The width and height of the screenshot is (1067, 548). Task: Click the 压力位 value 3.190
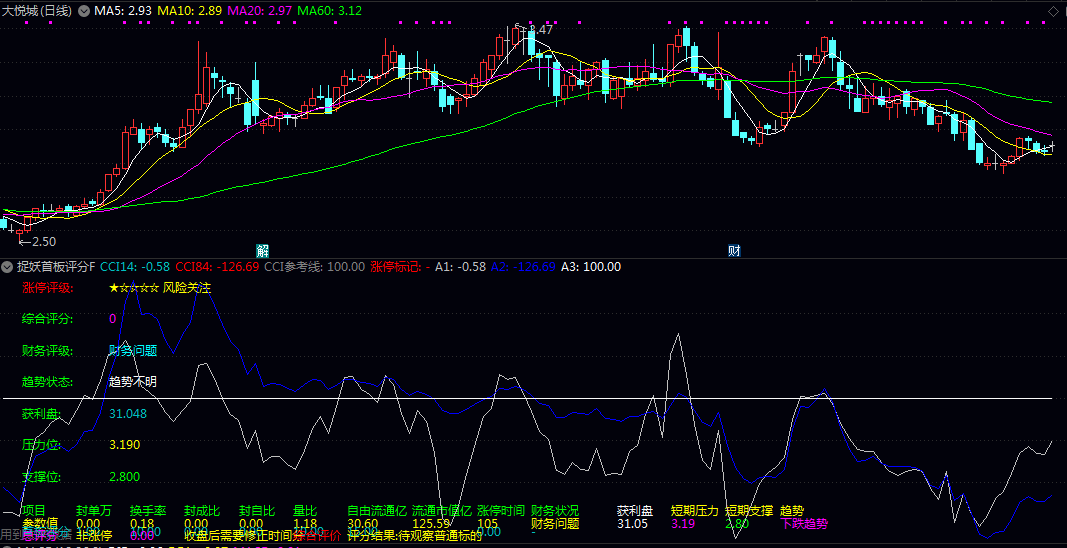(x=124, y=444)
